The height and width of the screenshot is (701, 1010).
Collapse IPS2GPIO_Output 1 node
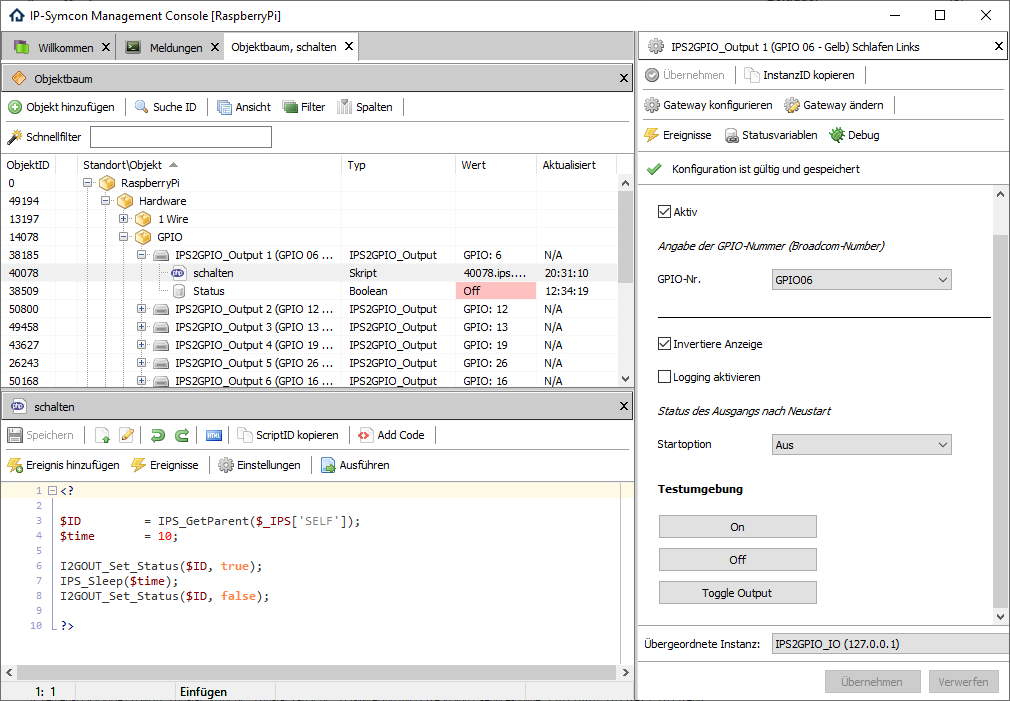(142, 255)
